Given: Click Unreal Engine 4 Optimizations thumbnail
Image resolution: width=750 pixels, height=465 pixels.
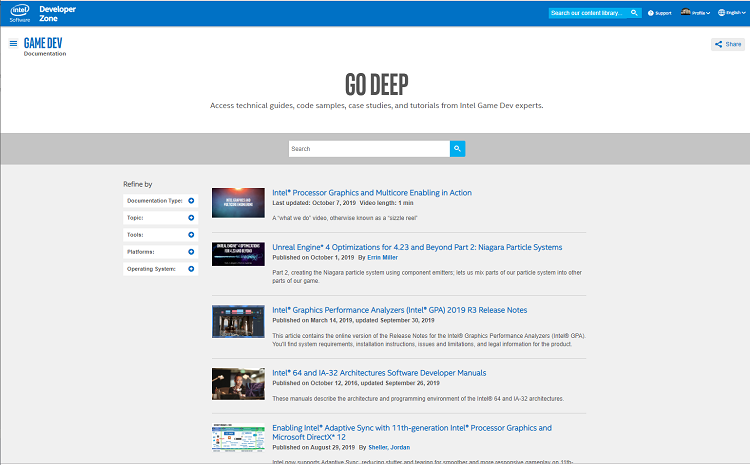Looking at the screenshot, I should 238,254.
